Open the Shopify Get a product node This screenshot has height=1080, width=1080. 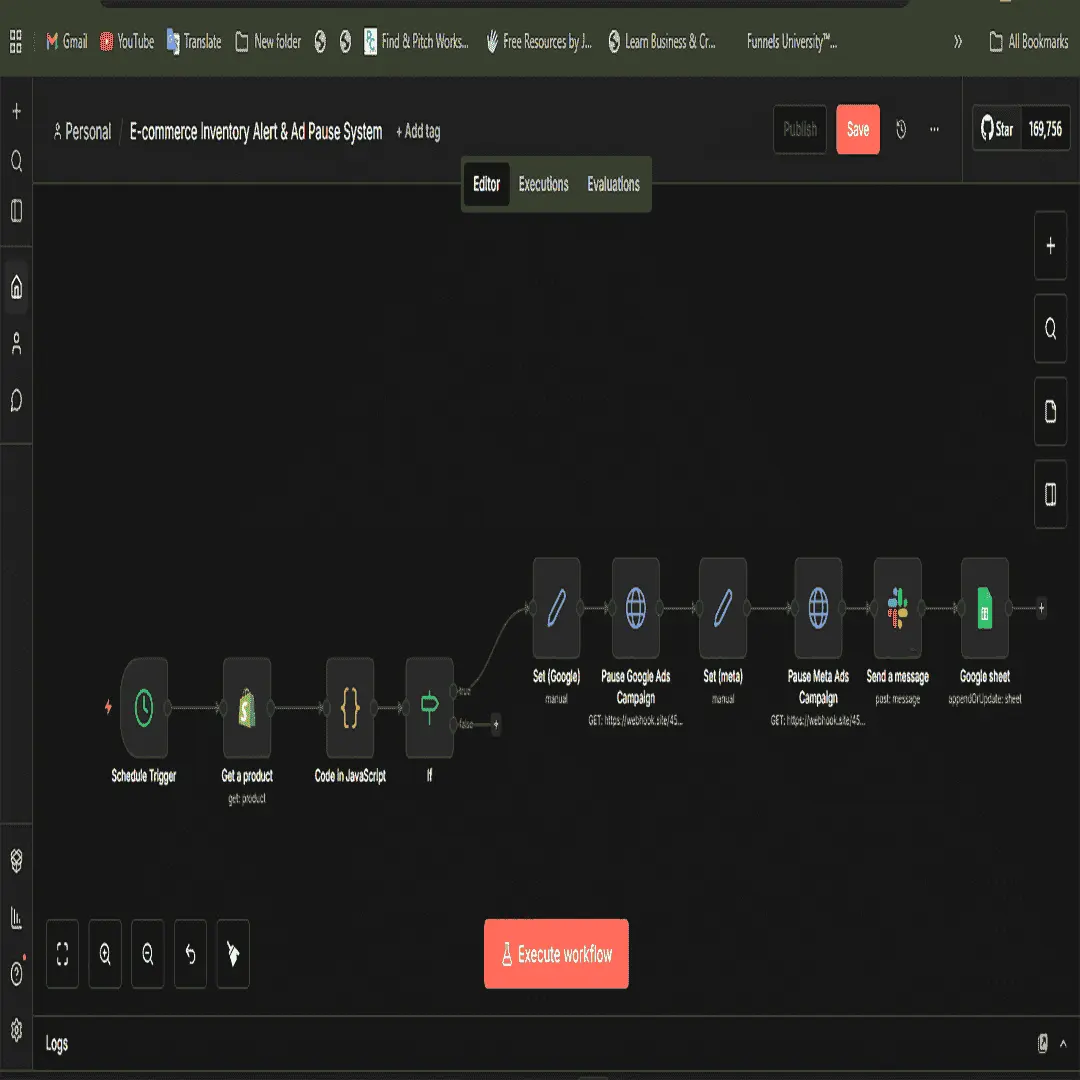coord(246,710)
